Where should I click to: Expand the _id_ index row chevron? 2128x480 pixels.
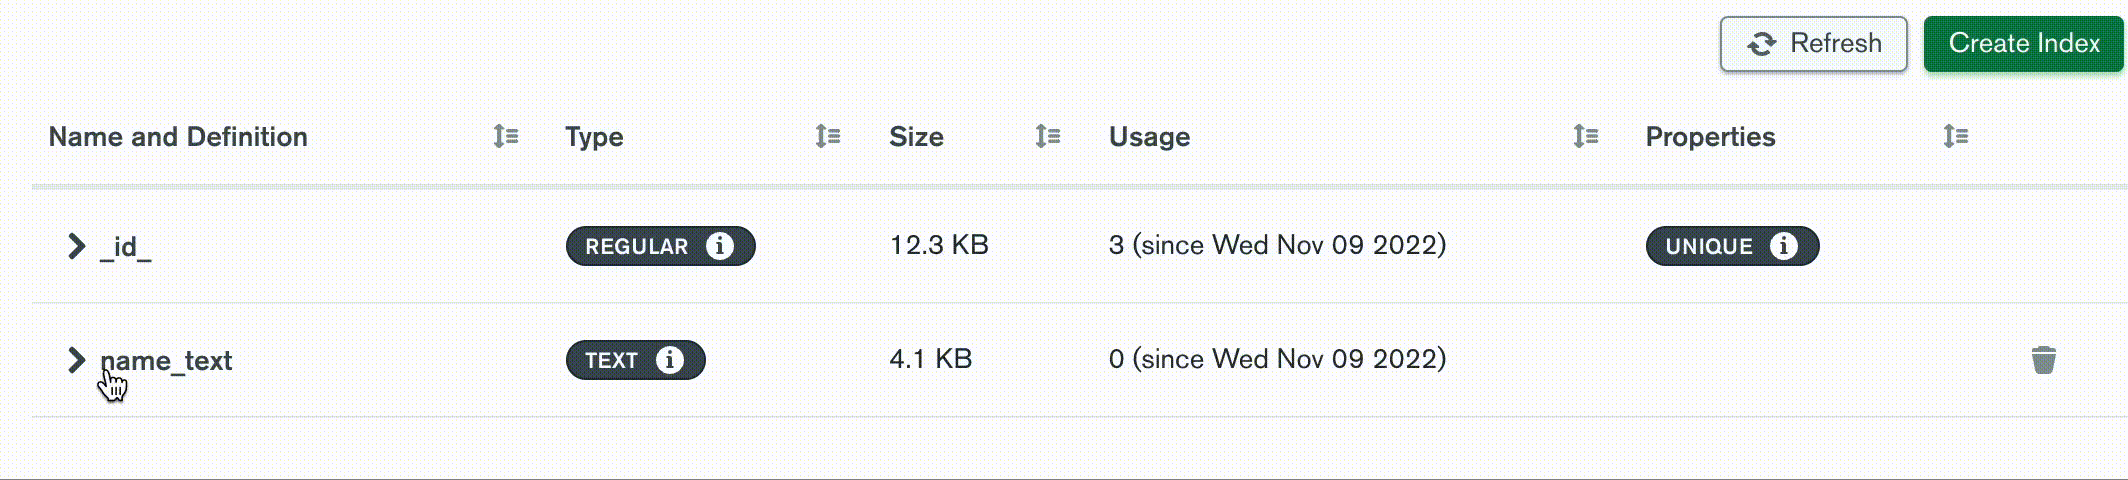(x=76, y=246)
